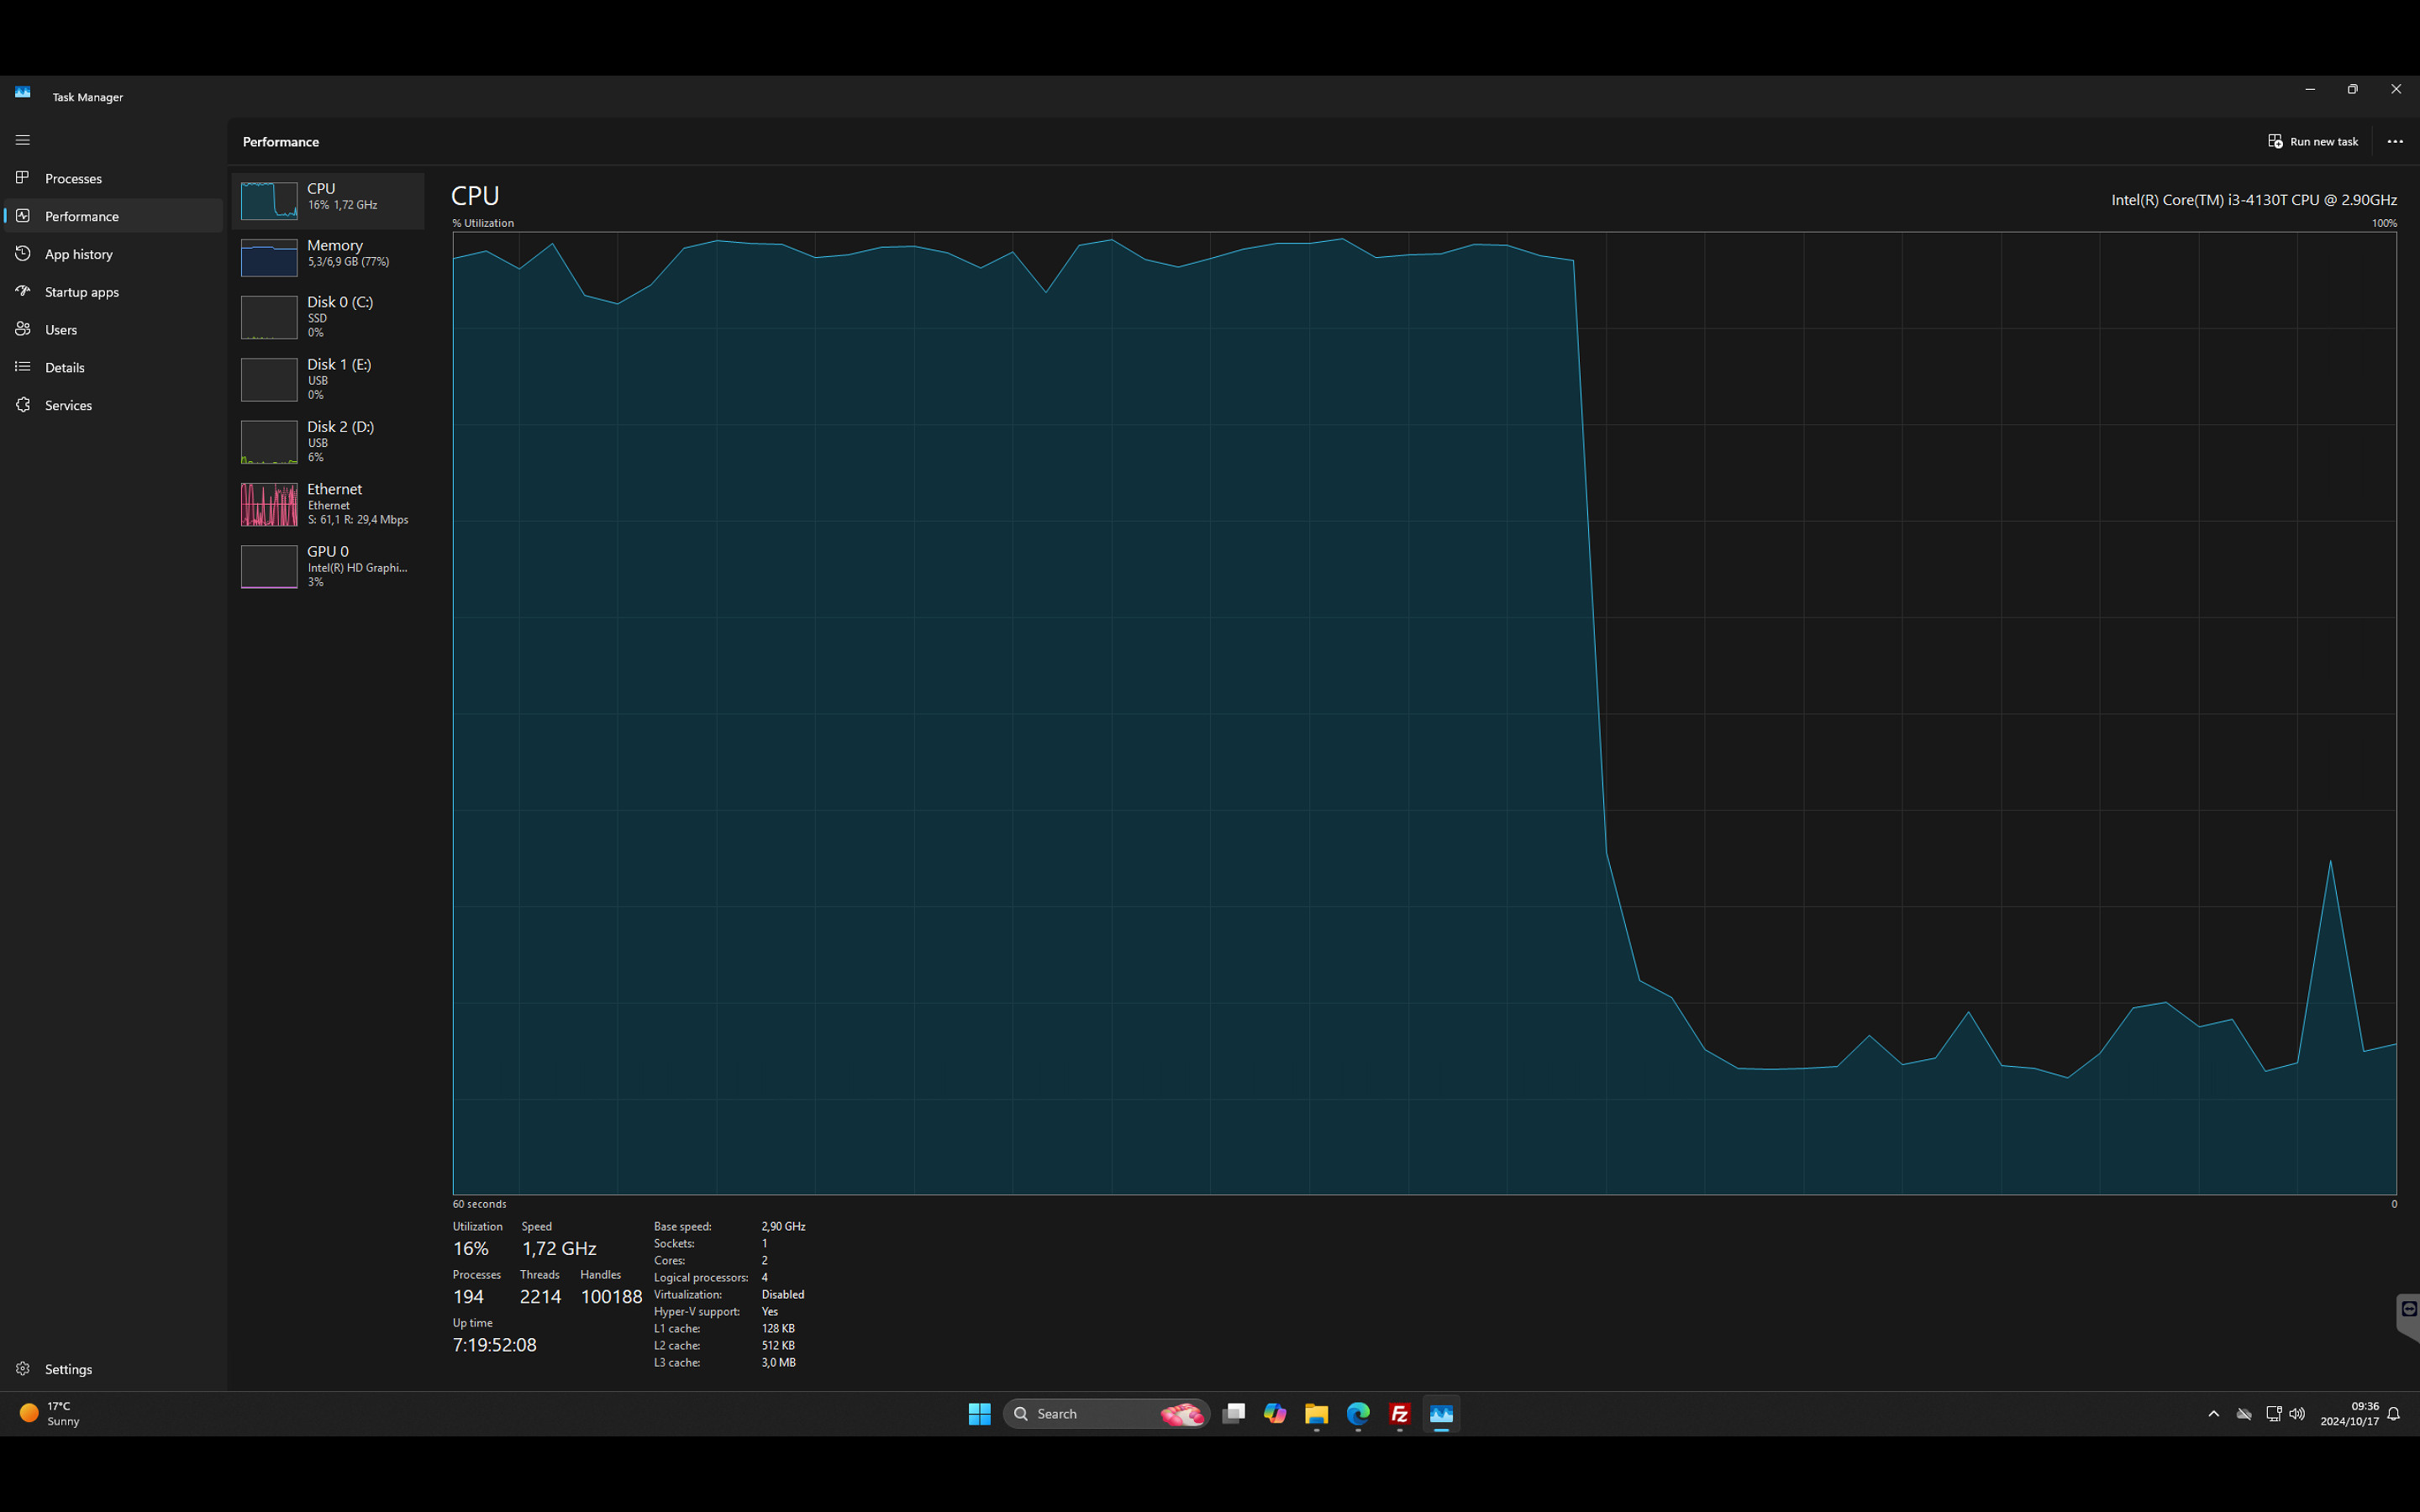
Task: Select the CPU performance item
Action: [328, 200]
